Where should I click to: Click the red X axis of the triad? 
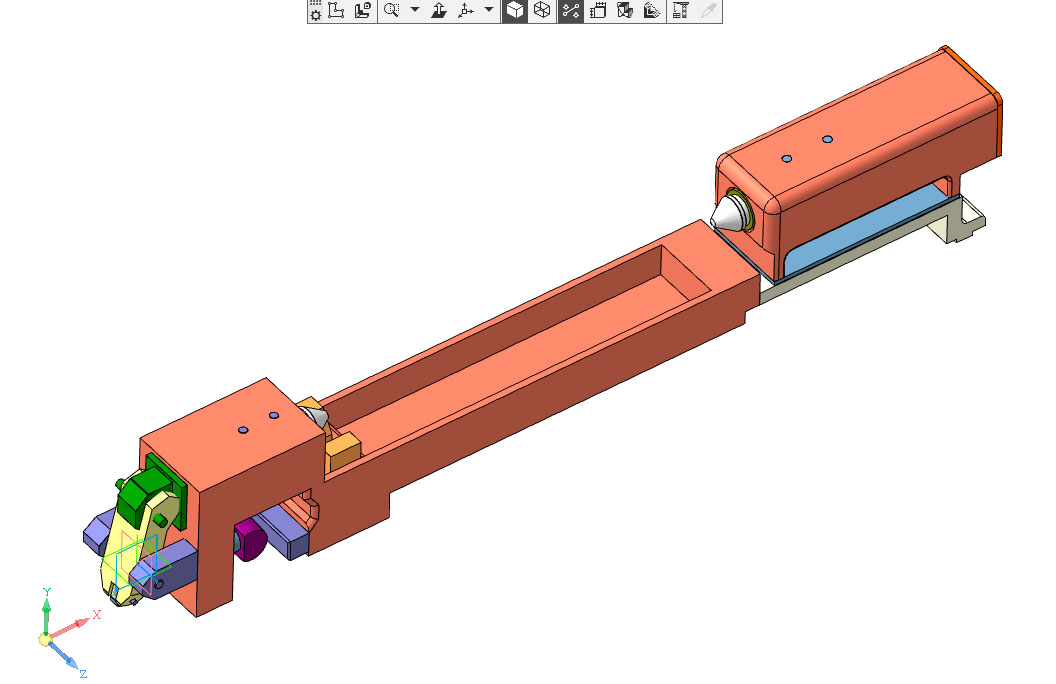coord(70,627)
